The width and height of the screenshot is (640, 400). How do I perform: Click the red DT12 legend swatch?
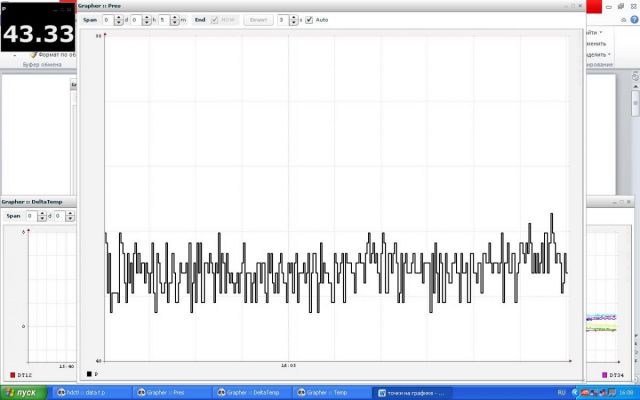click(12, 374)
